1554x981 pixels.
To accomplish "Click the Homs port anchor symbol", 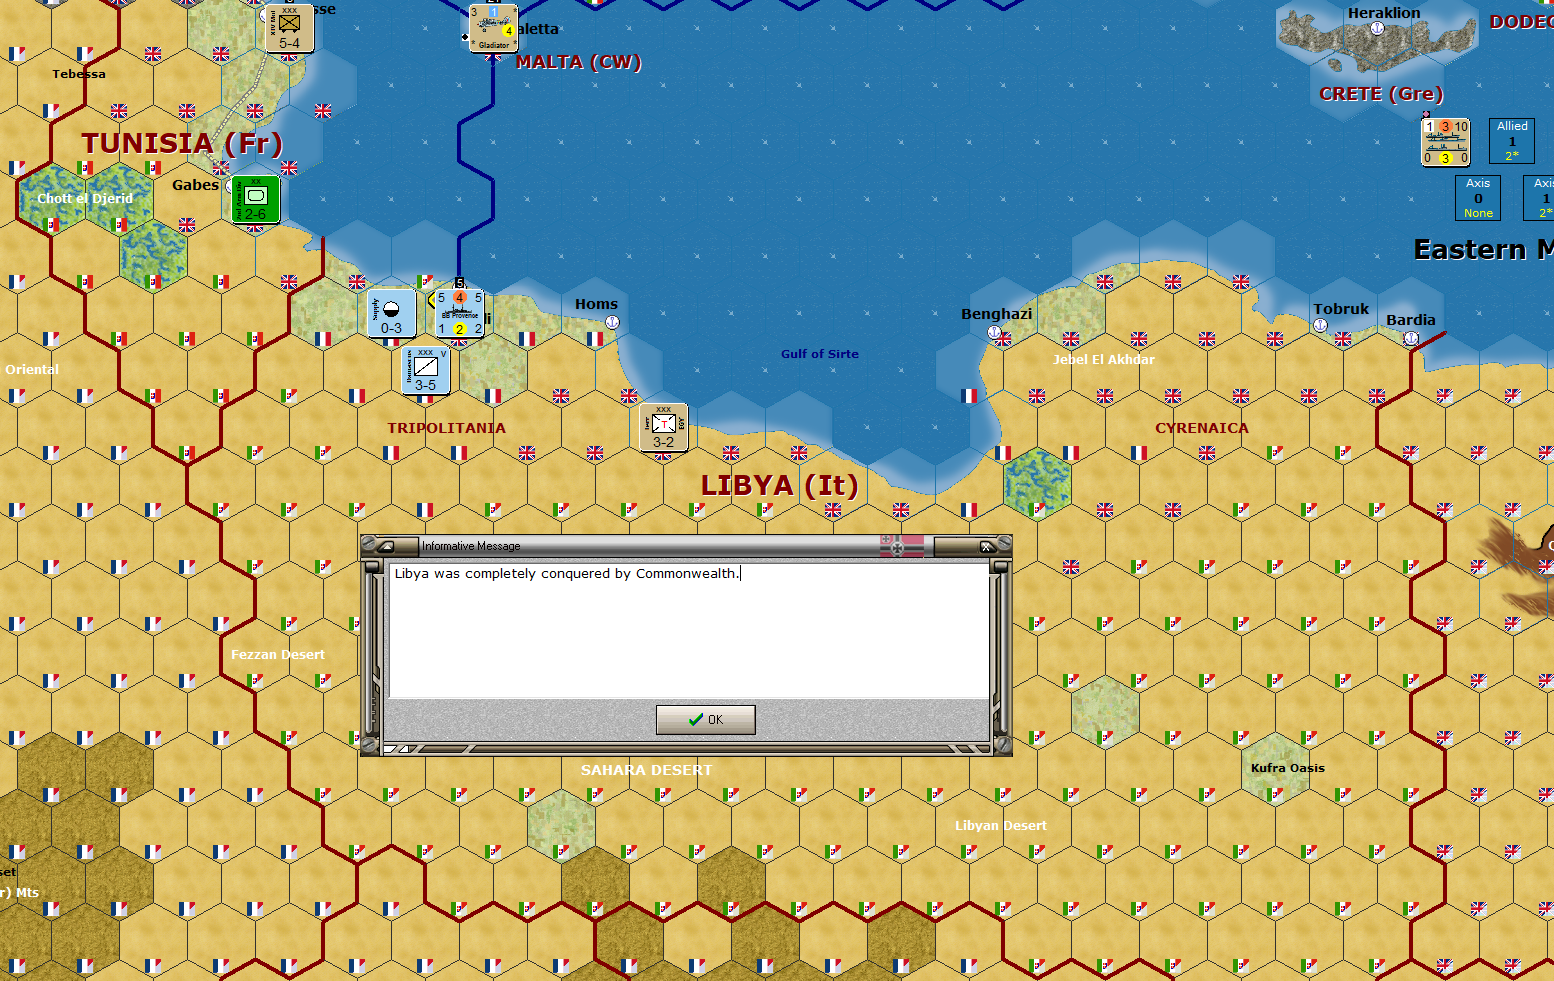I will 612,322.
